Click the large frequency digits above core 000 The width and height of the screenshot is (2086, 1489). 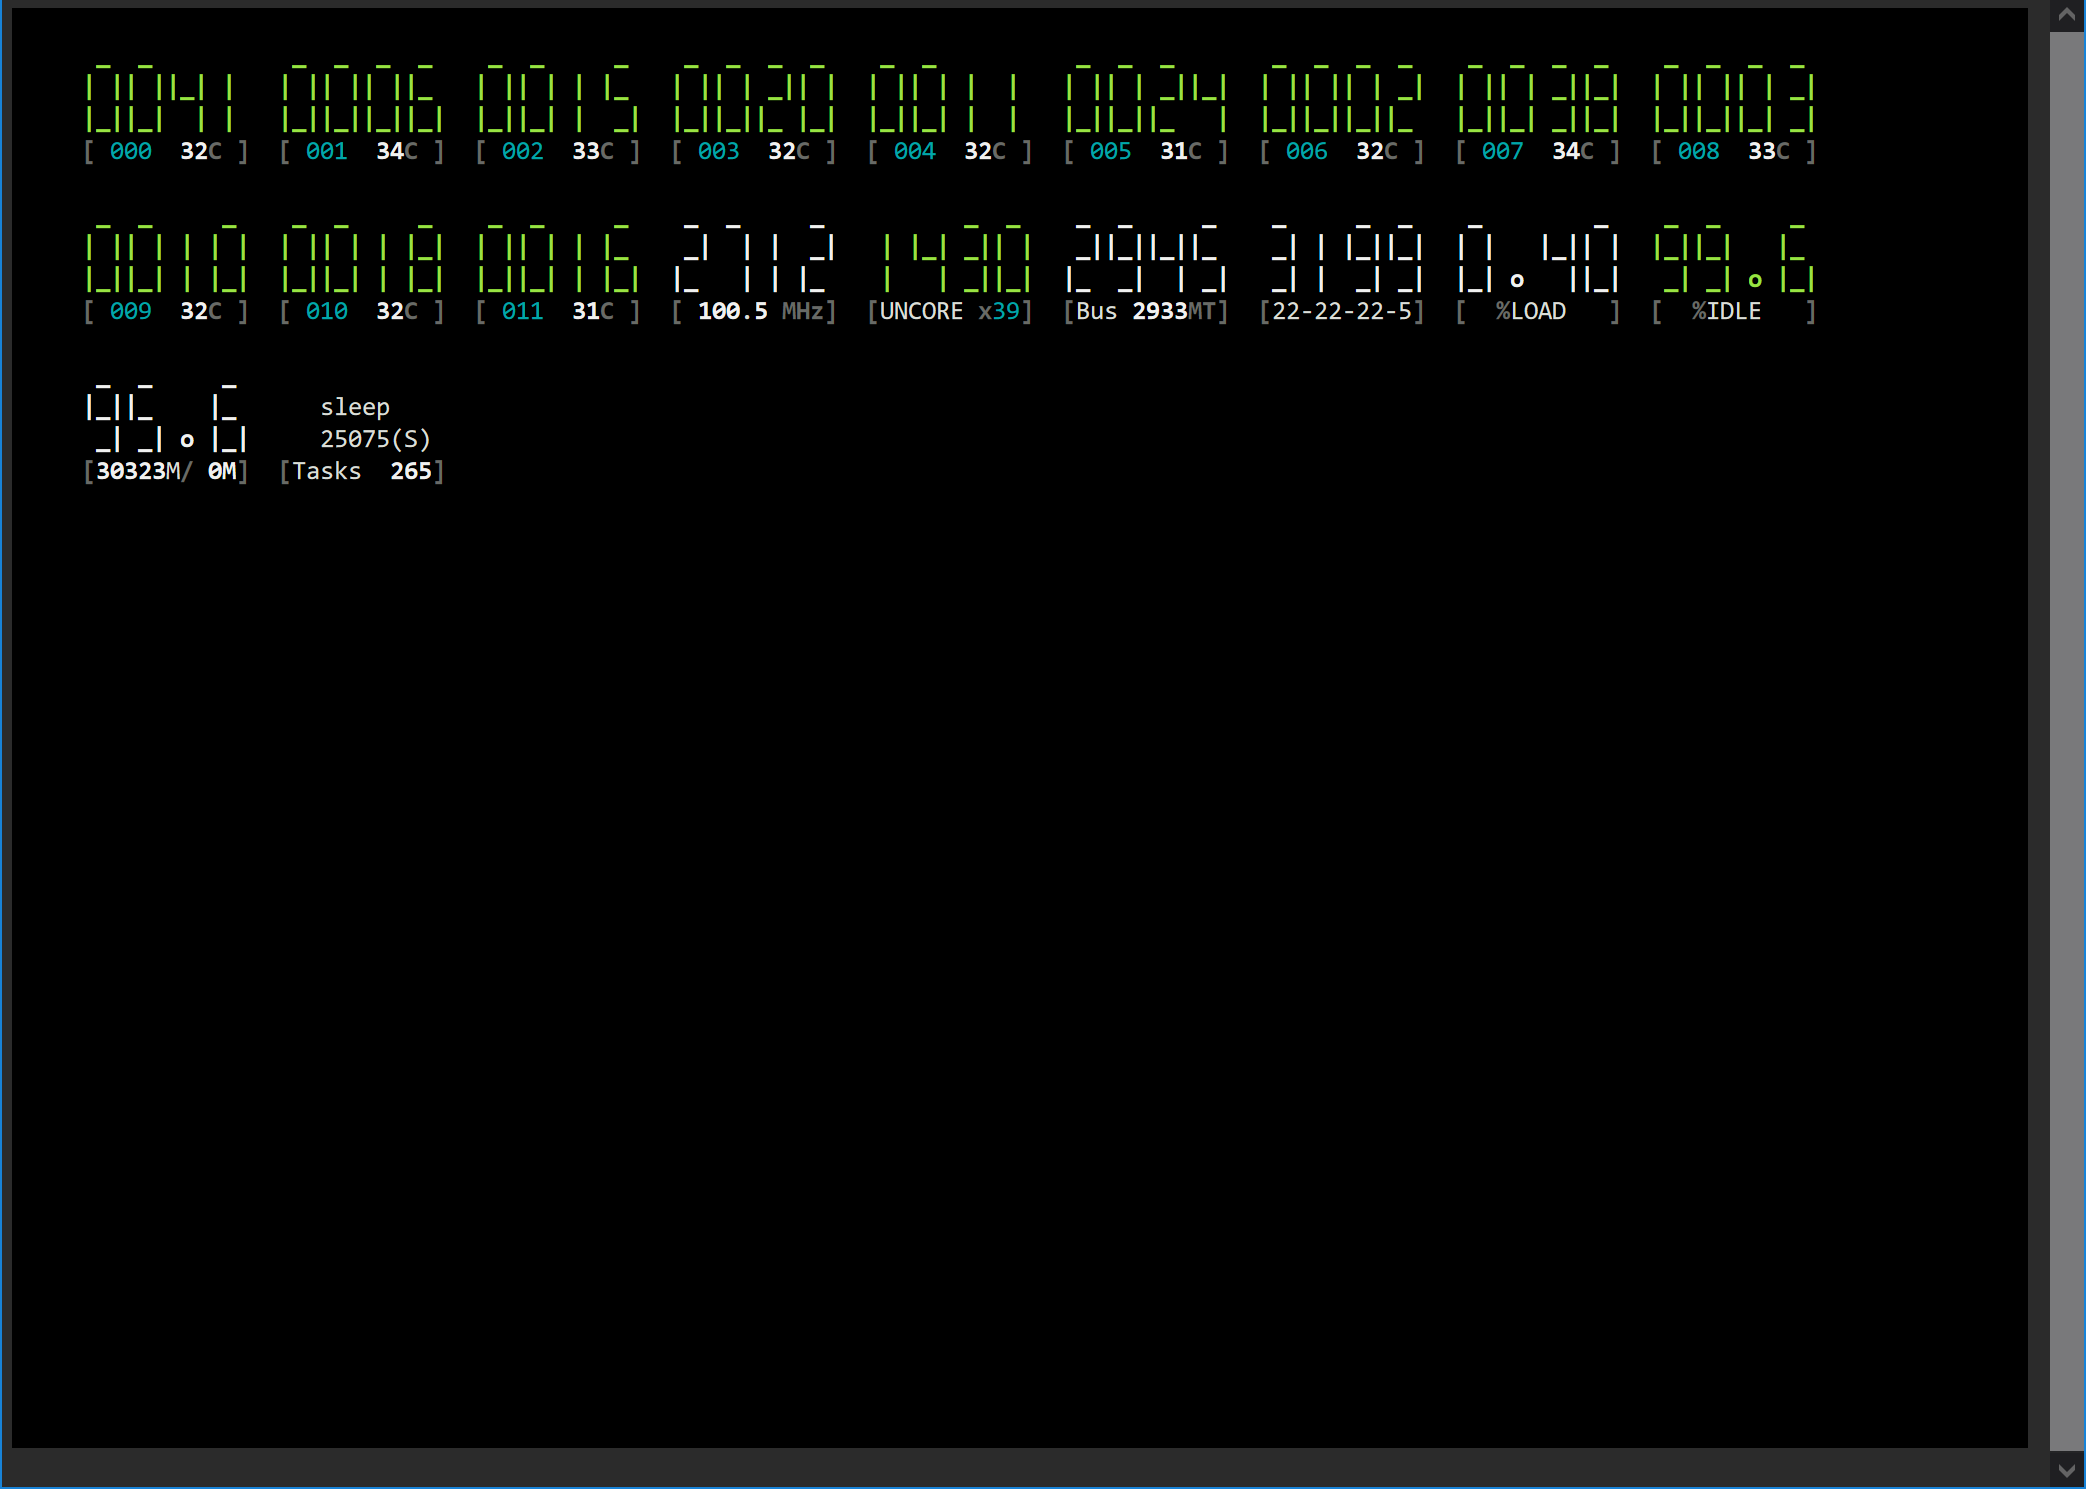click(162, 98)
